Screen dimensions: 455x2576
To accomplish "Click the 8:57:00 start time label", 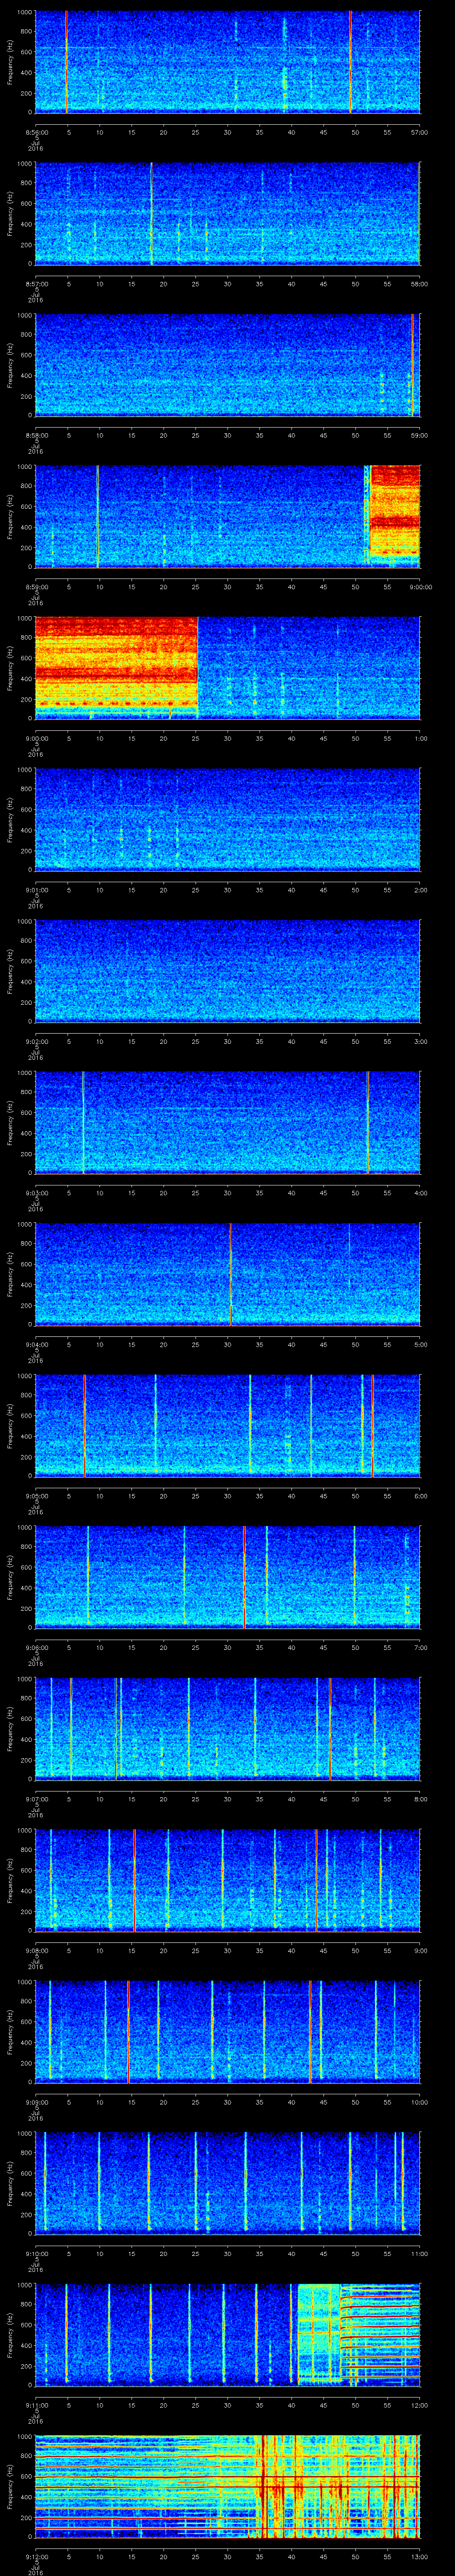I will 36,284.
